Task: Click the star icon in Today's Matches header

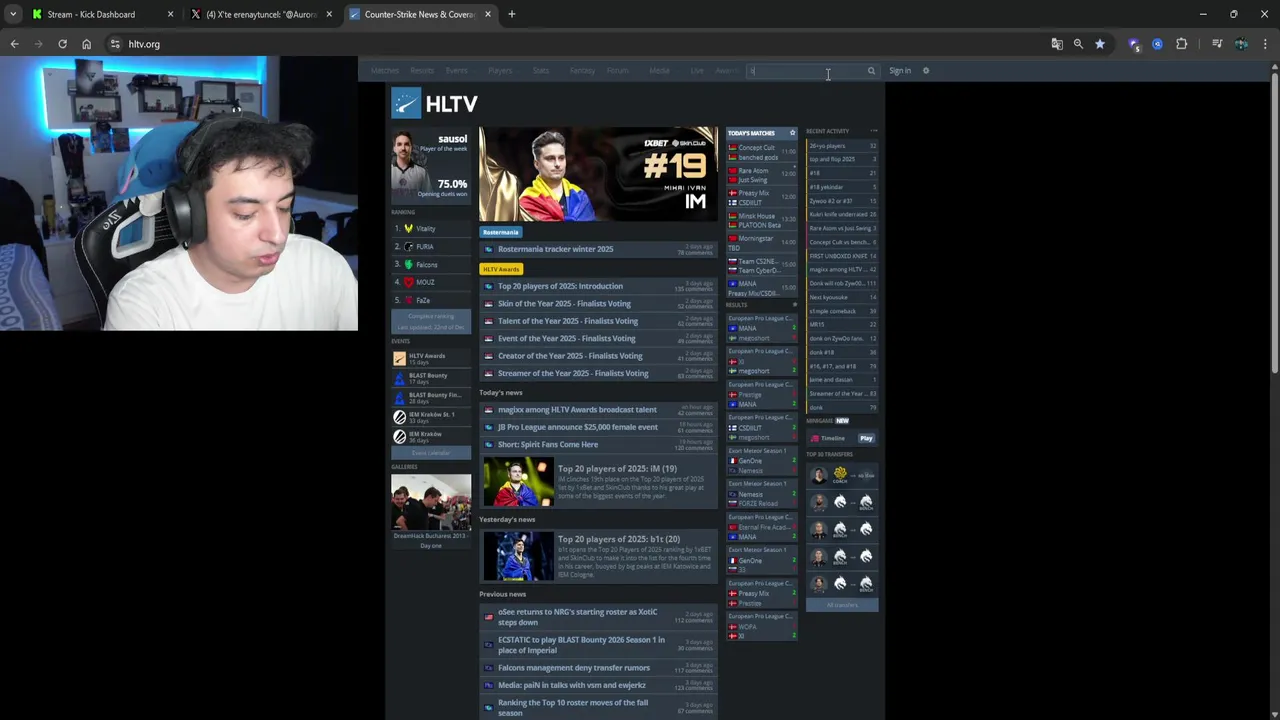Action: [x=792, y=133]
